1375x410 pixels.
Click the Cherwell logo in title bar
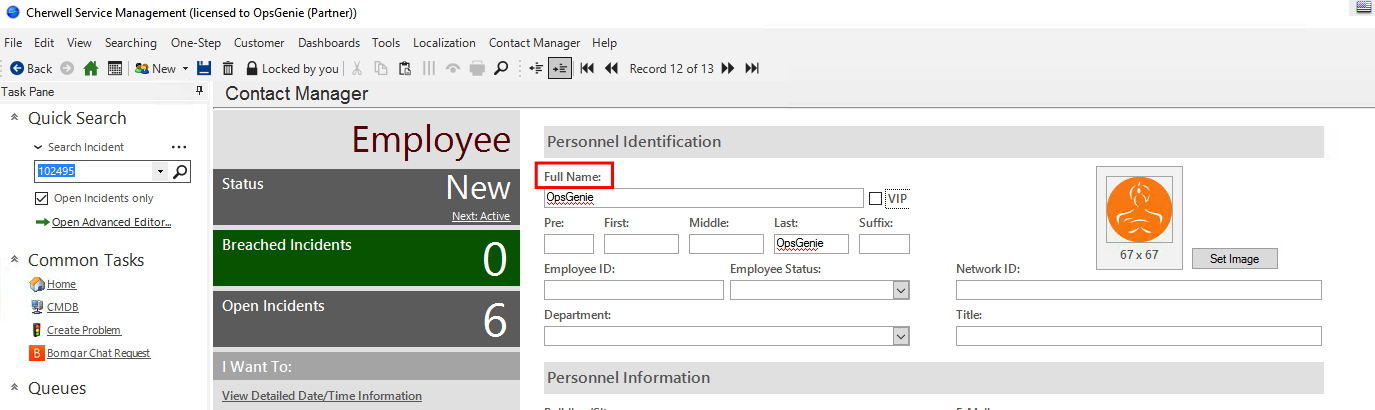pos(13,13)
